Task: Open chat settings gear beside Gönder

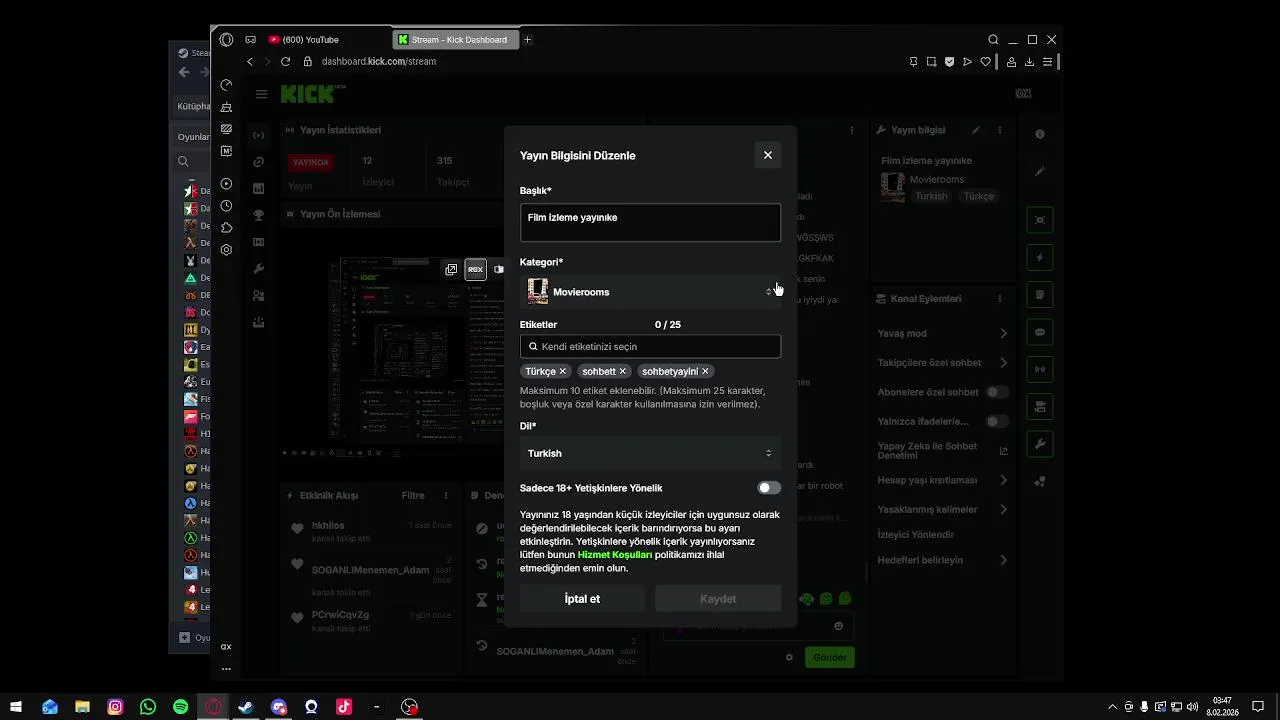Action: 789,657
